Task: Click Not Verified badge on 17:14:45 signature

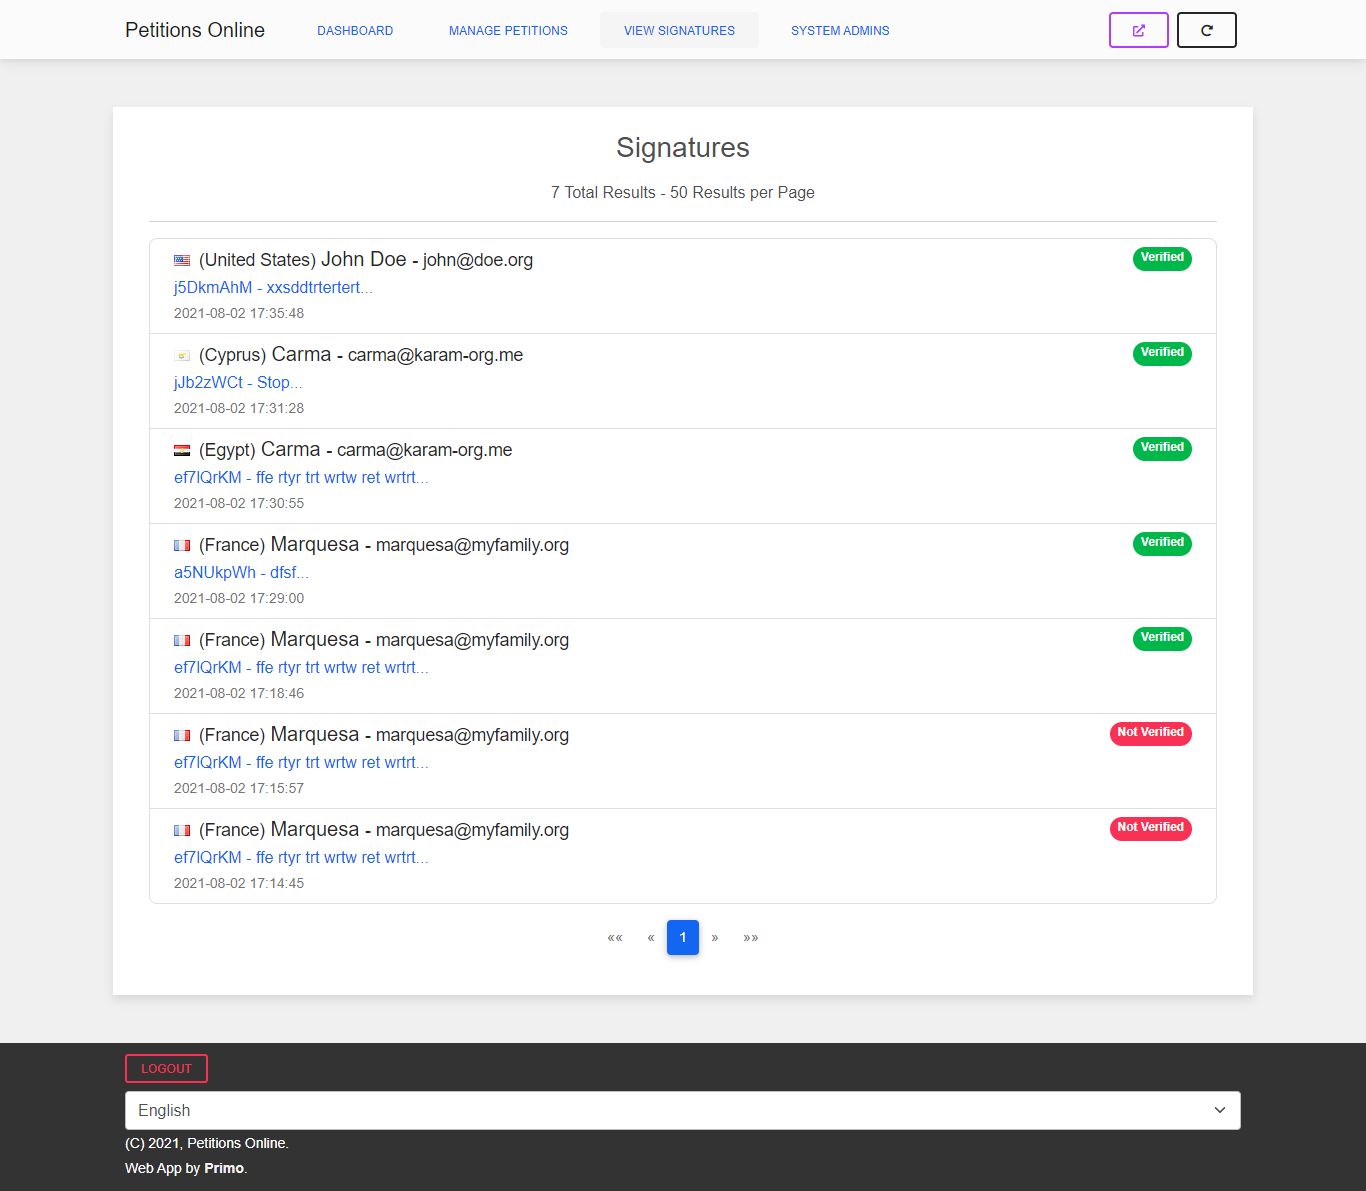Action: pos(1150,828)
